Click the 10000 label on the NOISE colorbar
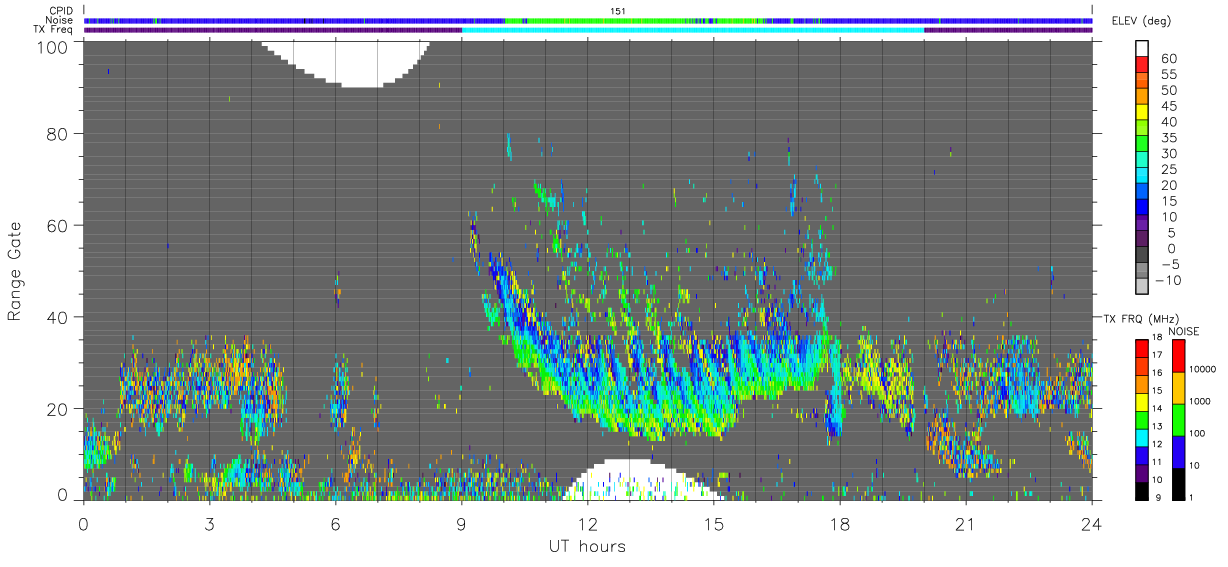 [1204, 369]
